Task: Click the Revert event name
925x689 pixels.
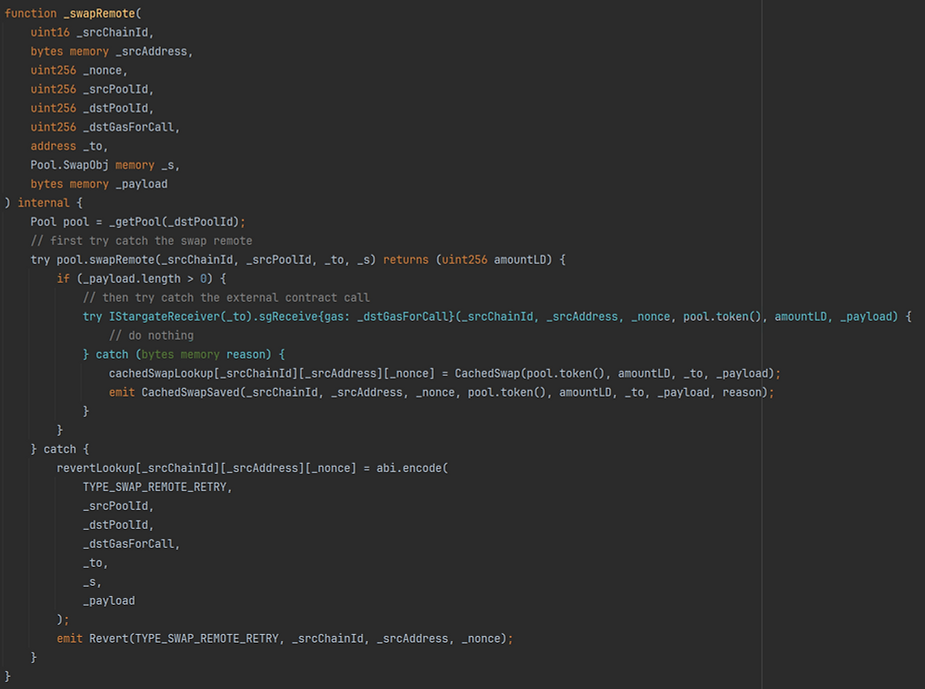Action: pos(109,638)
